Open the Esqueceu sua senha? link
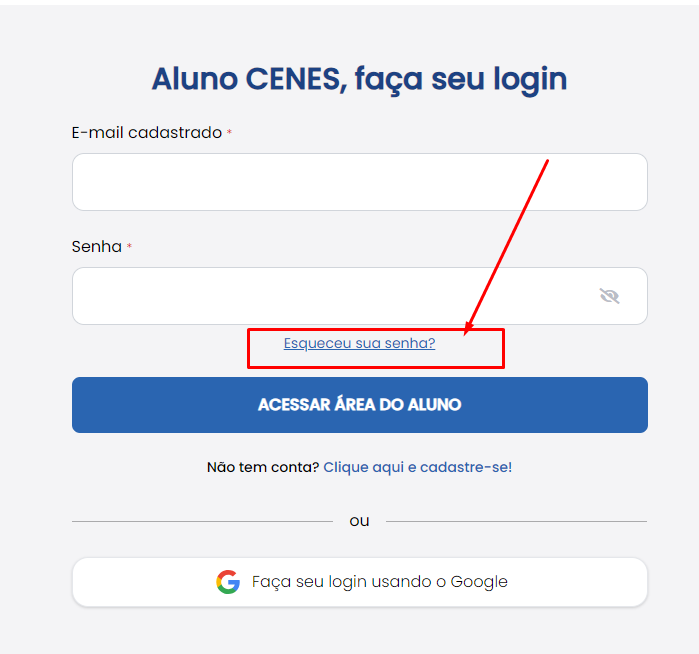 [359, 343]
